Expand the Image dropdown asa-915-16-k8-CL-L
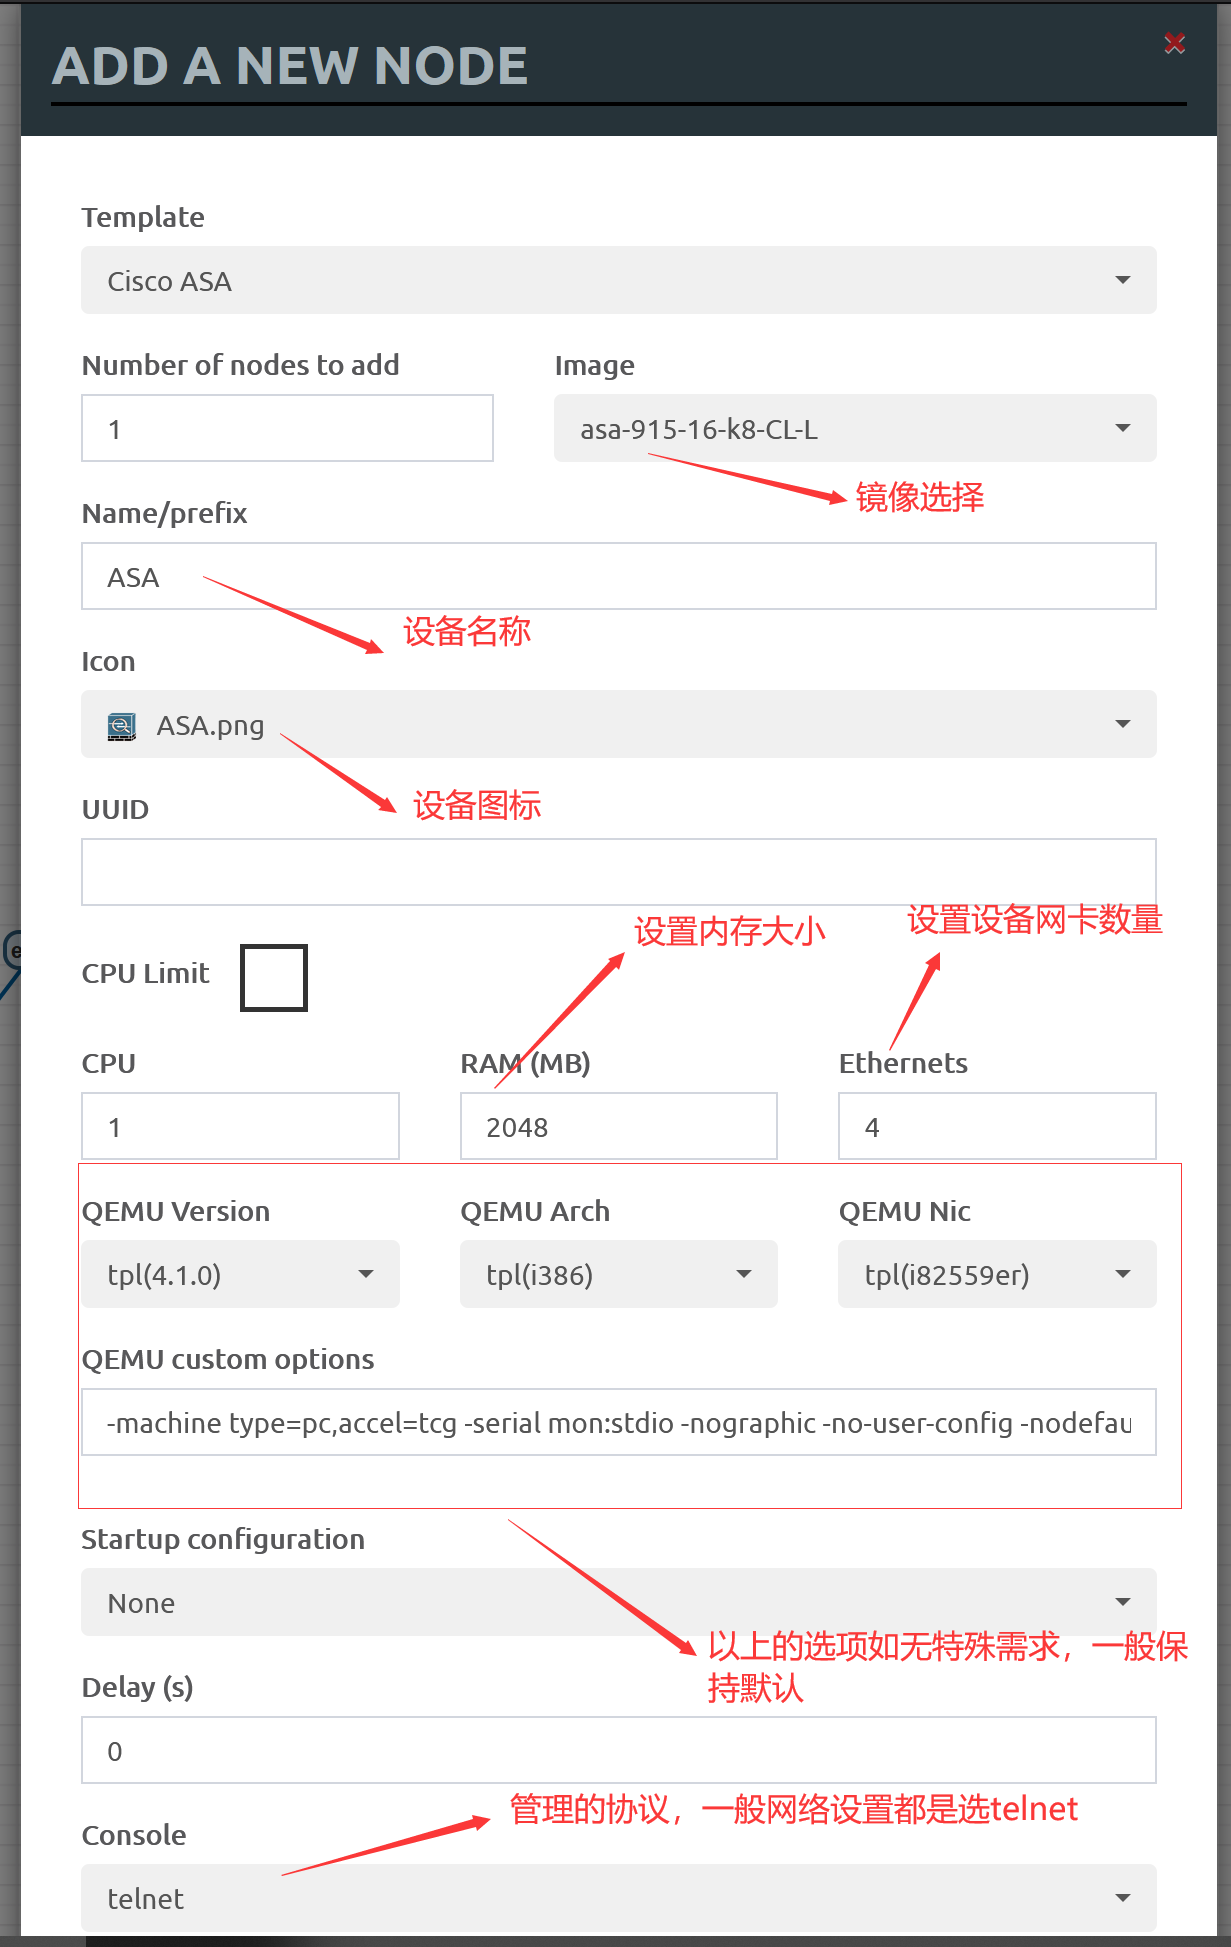 pyautogui.click(x=855, y=428)
